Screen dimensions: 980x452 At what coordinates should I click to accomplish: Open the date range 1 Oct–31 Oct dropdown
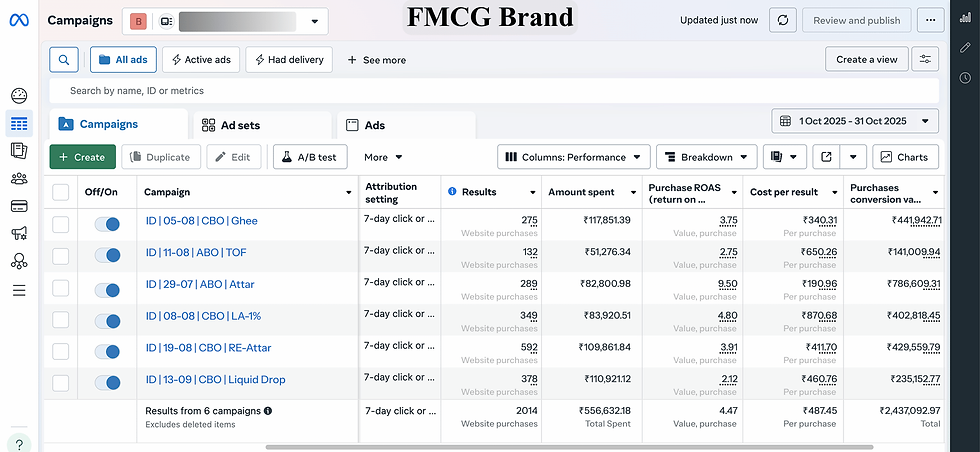[x=855, y=121]
